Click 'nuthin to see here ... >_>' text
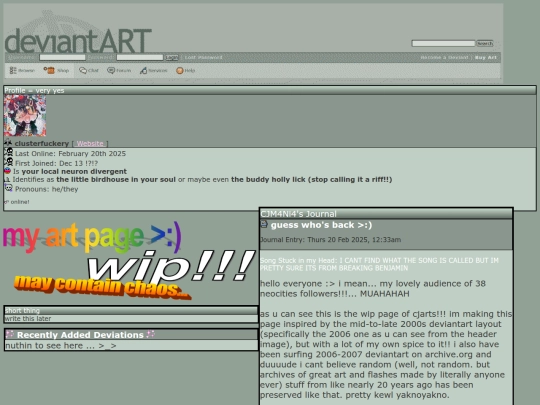 click(x=61, y=345)
